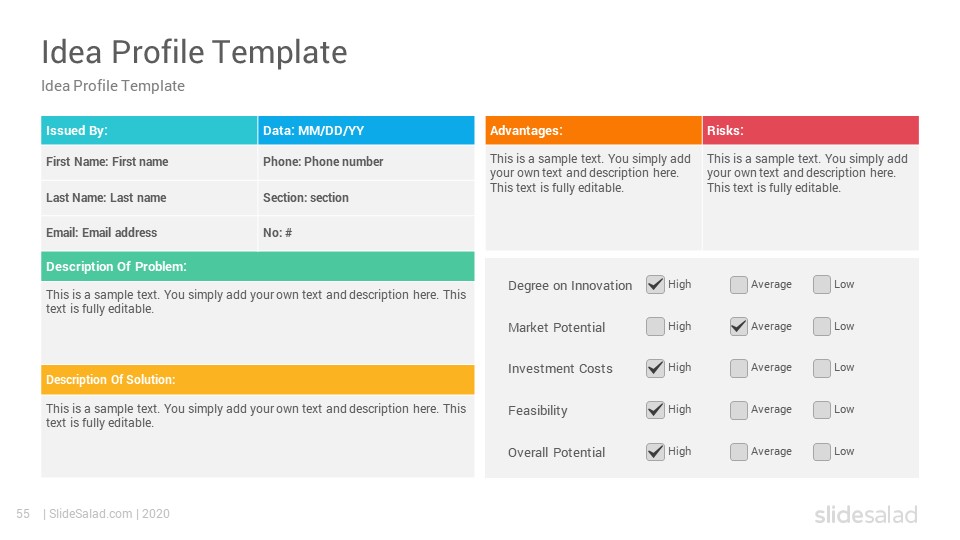The height and width of the screenshot is (540, 960).
Task: Check Low for Feasibility
Action: click(x=822, y=410)
